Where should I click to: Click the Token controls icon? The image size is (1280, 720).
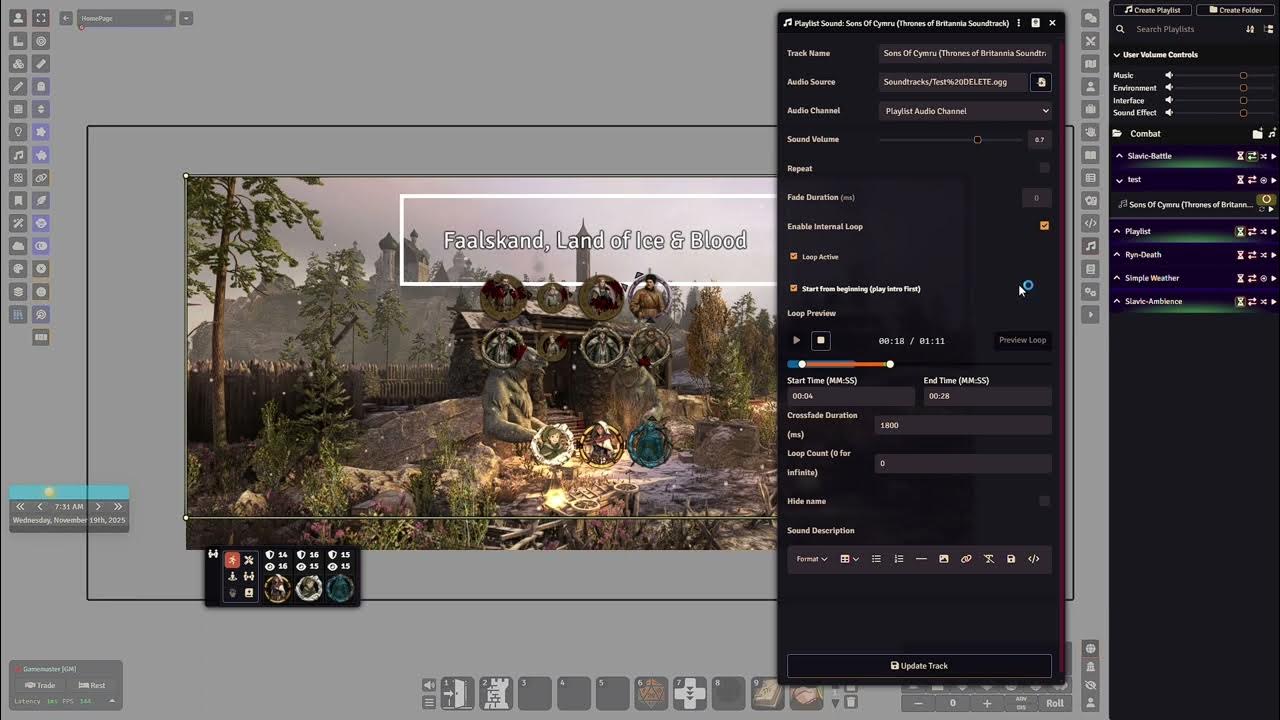[x=18, y=18]
